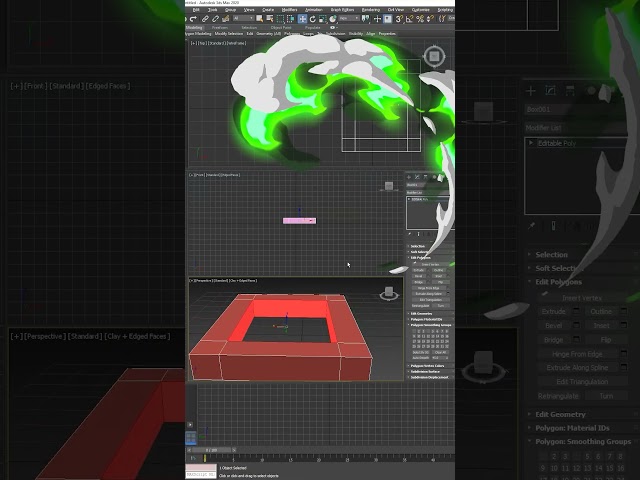Screen dimensions: 640x480
Task: Open the Modifier List dropdown
Action: (429, 193)
